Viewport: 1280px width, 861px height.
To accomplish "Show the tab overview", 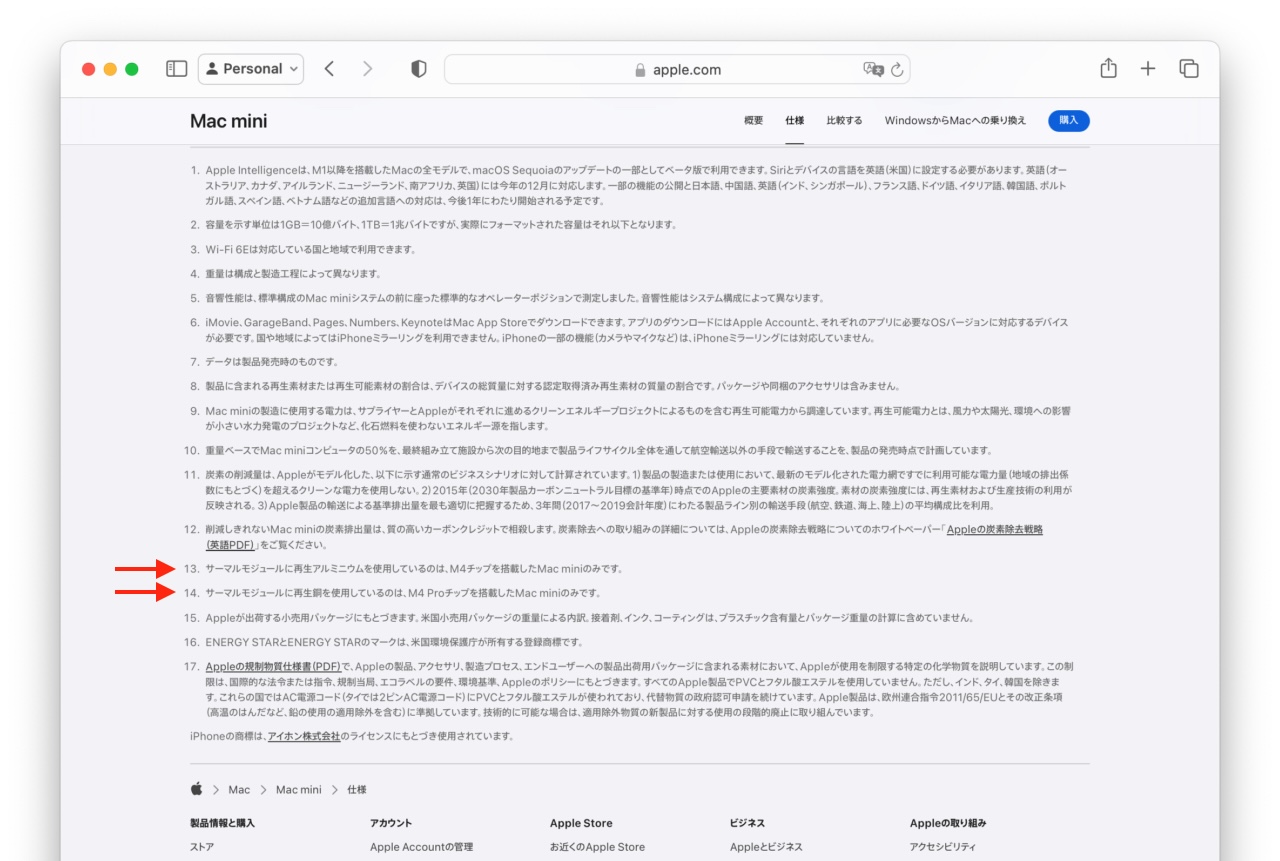I will coord(1189,69).
